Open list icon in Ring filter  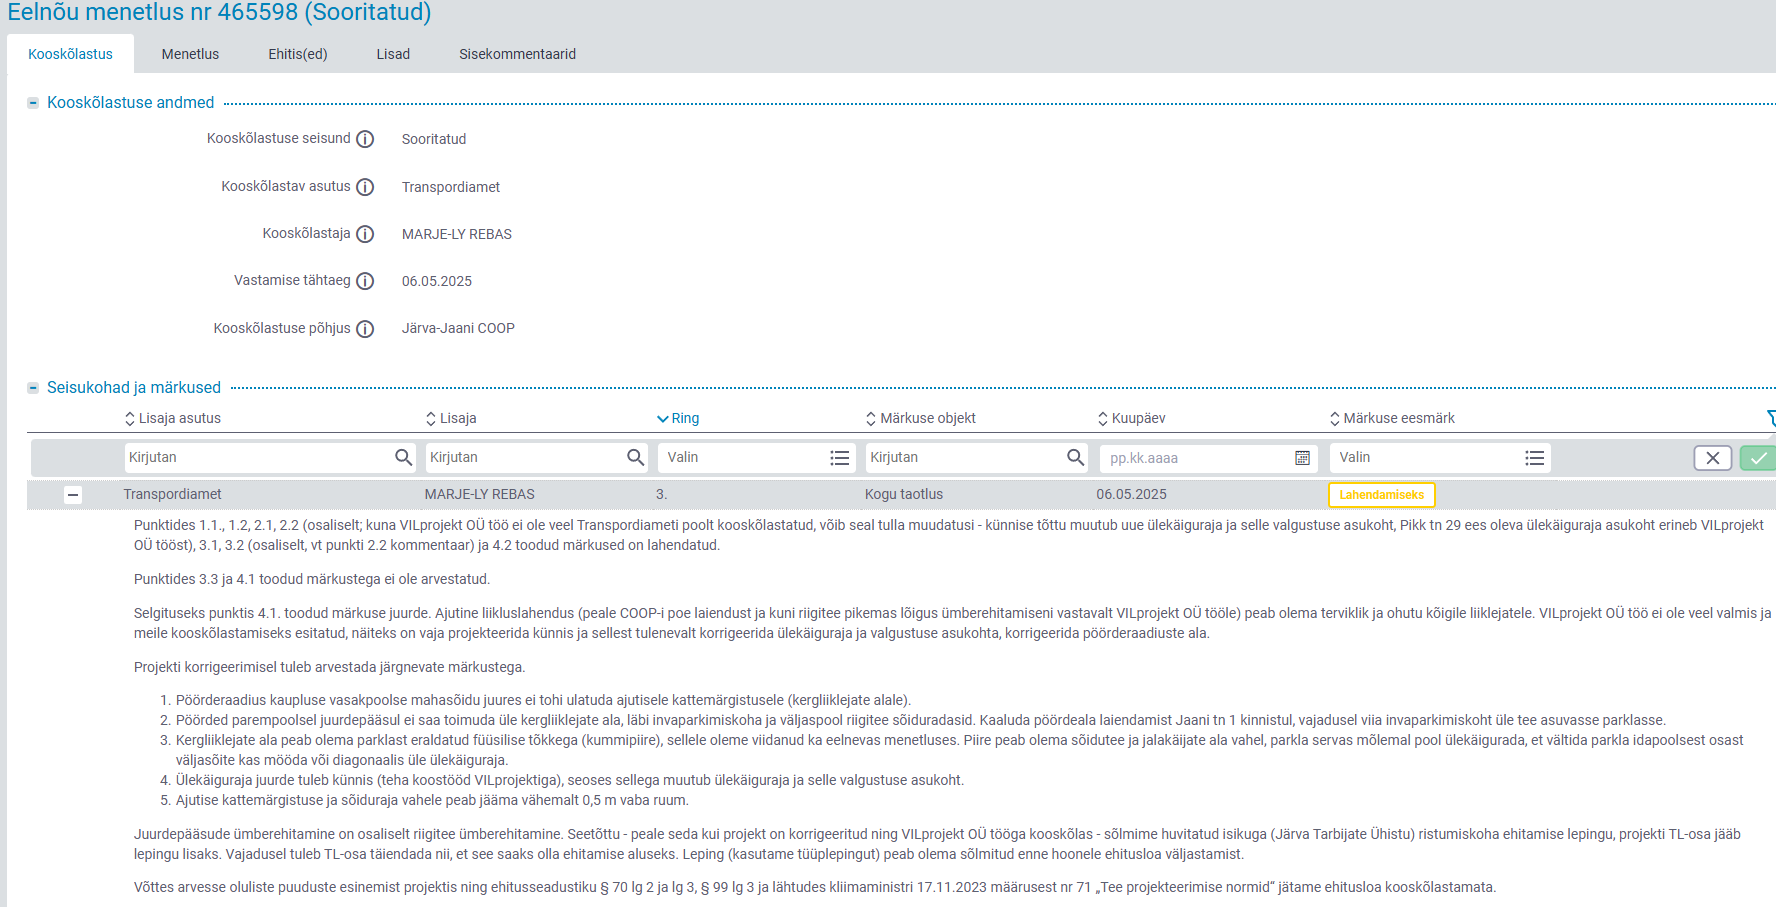(x=839, y=458)
